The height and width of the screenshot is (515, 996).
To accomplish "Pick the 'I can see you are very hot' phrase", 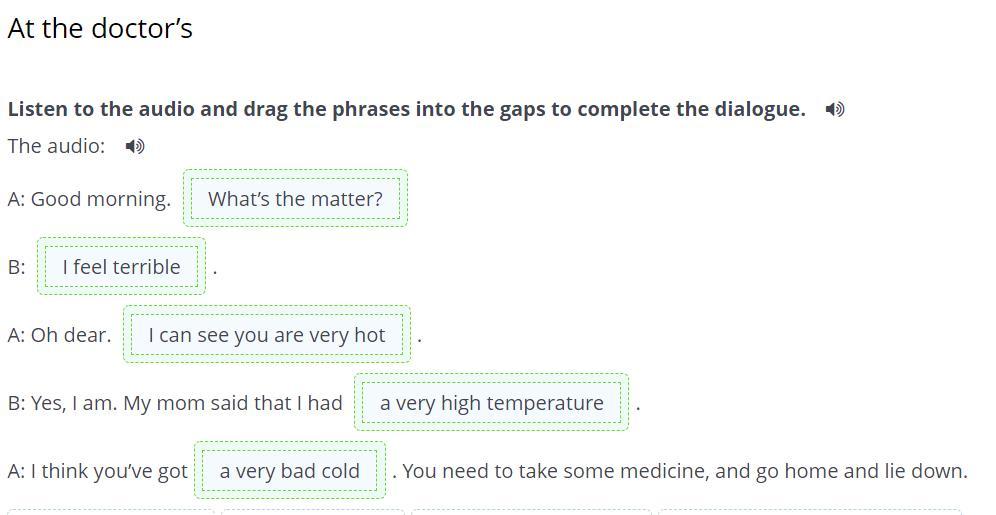I will point(266,335).
